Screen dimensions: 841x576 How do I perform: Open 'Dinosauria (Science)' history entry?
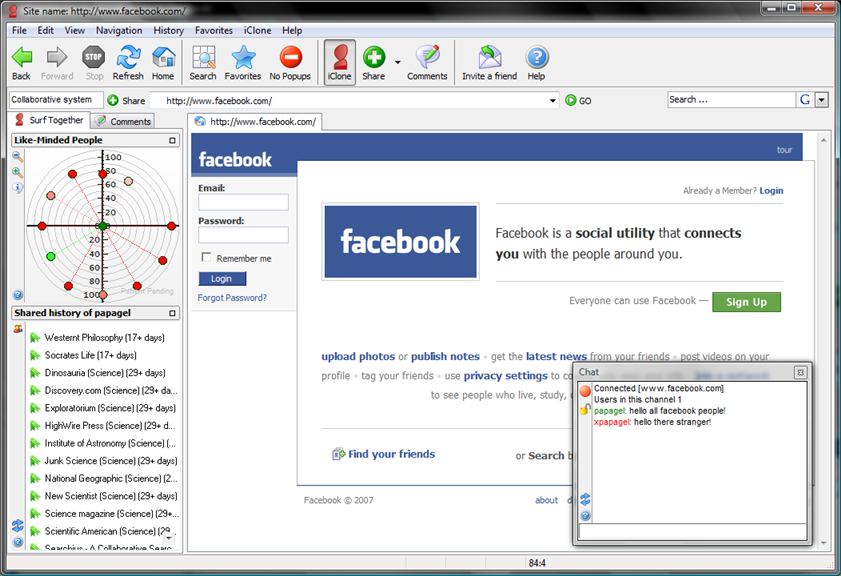tap(98, 373)
